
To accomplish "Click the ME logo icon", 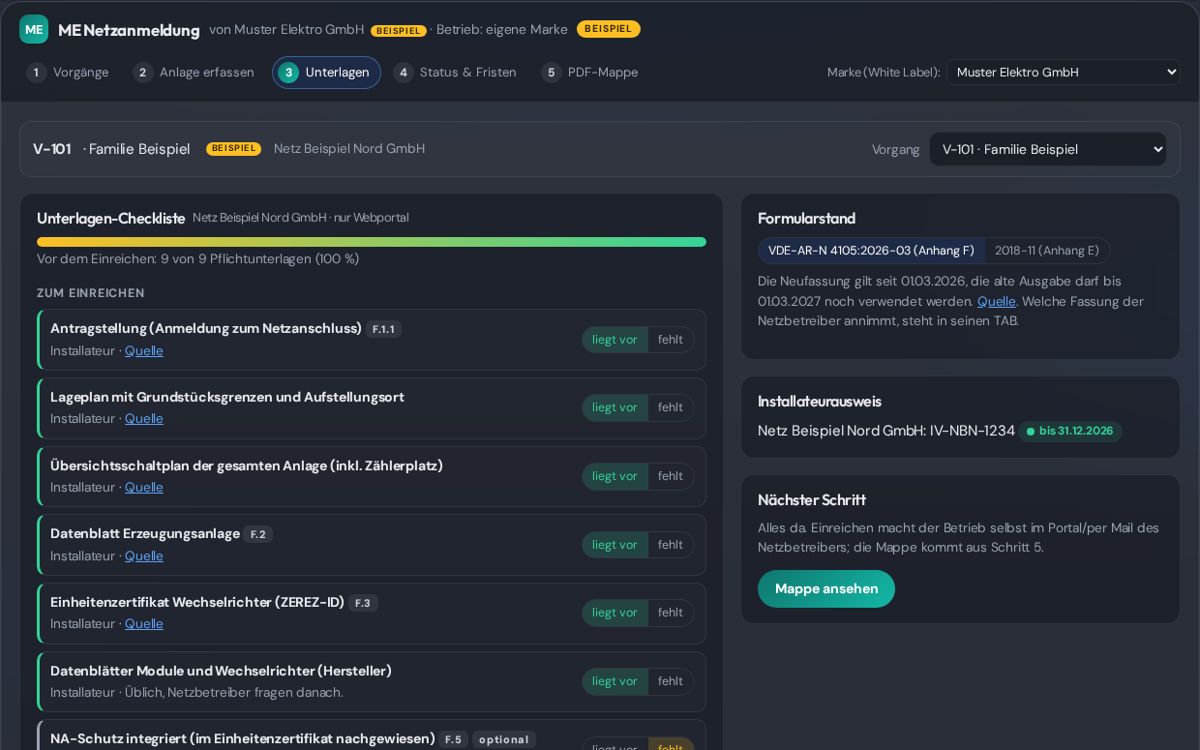I will 34,29.
